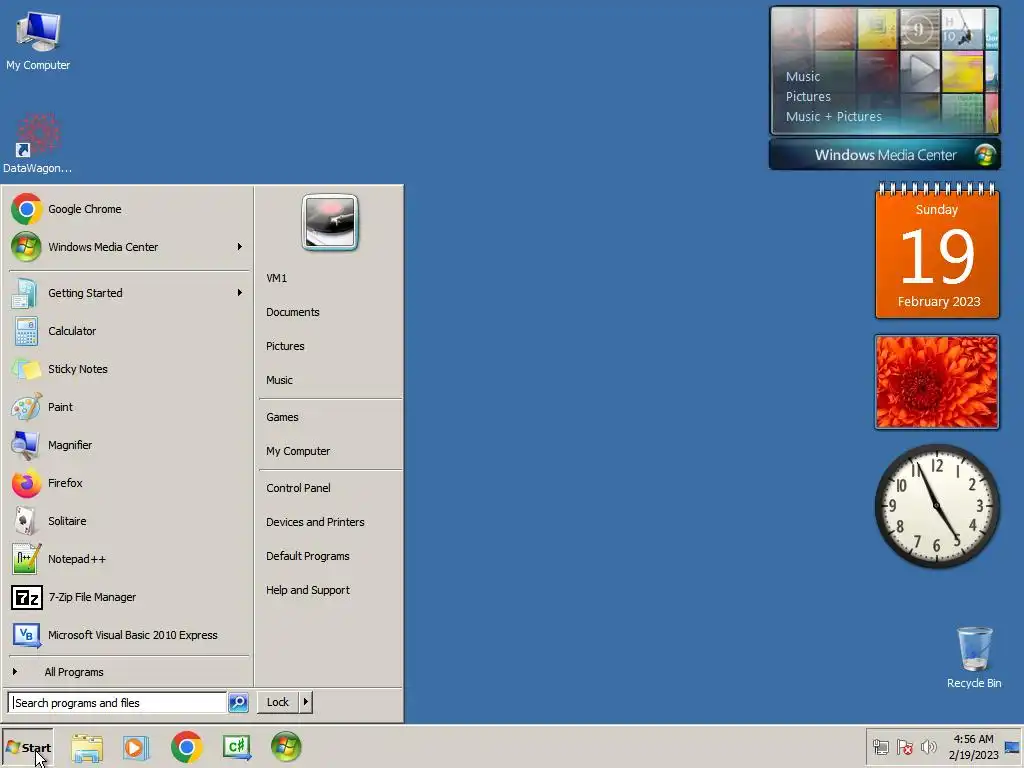Image resolution: width=1024 pixels, height=768 pixels.
Task: Expand Getting Started submenu arrow
Action: [240, 293]
